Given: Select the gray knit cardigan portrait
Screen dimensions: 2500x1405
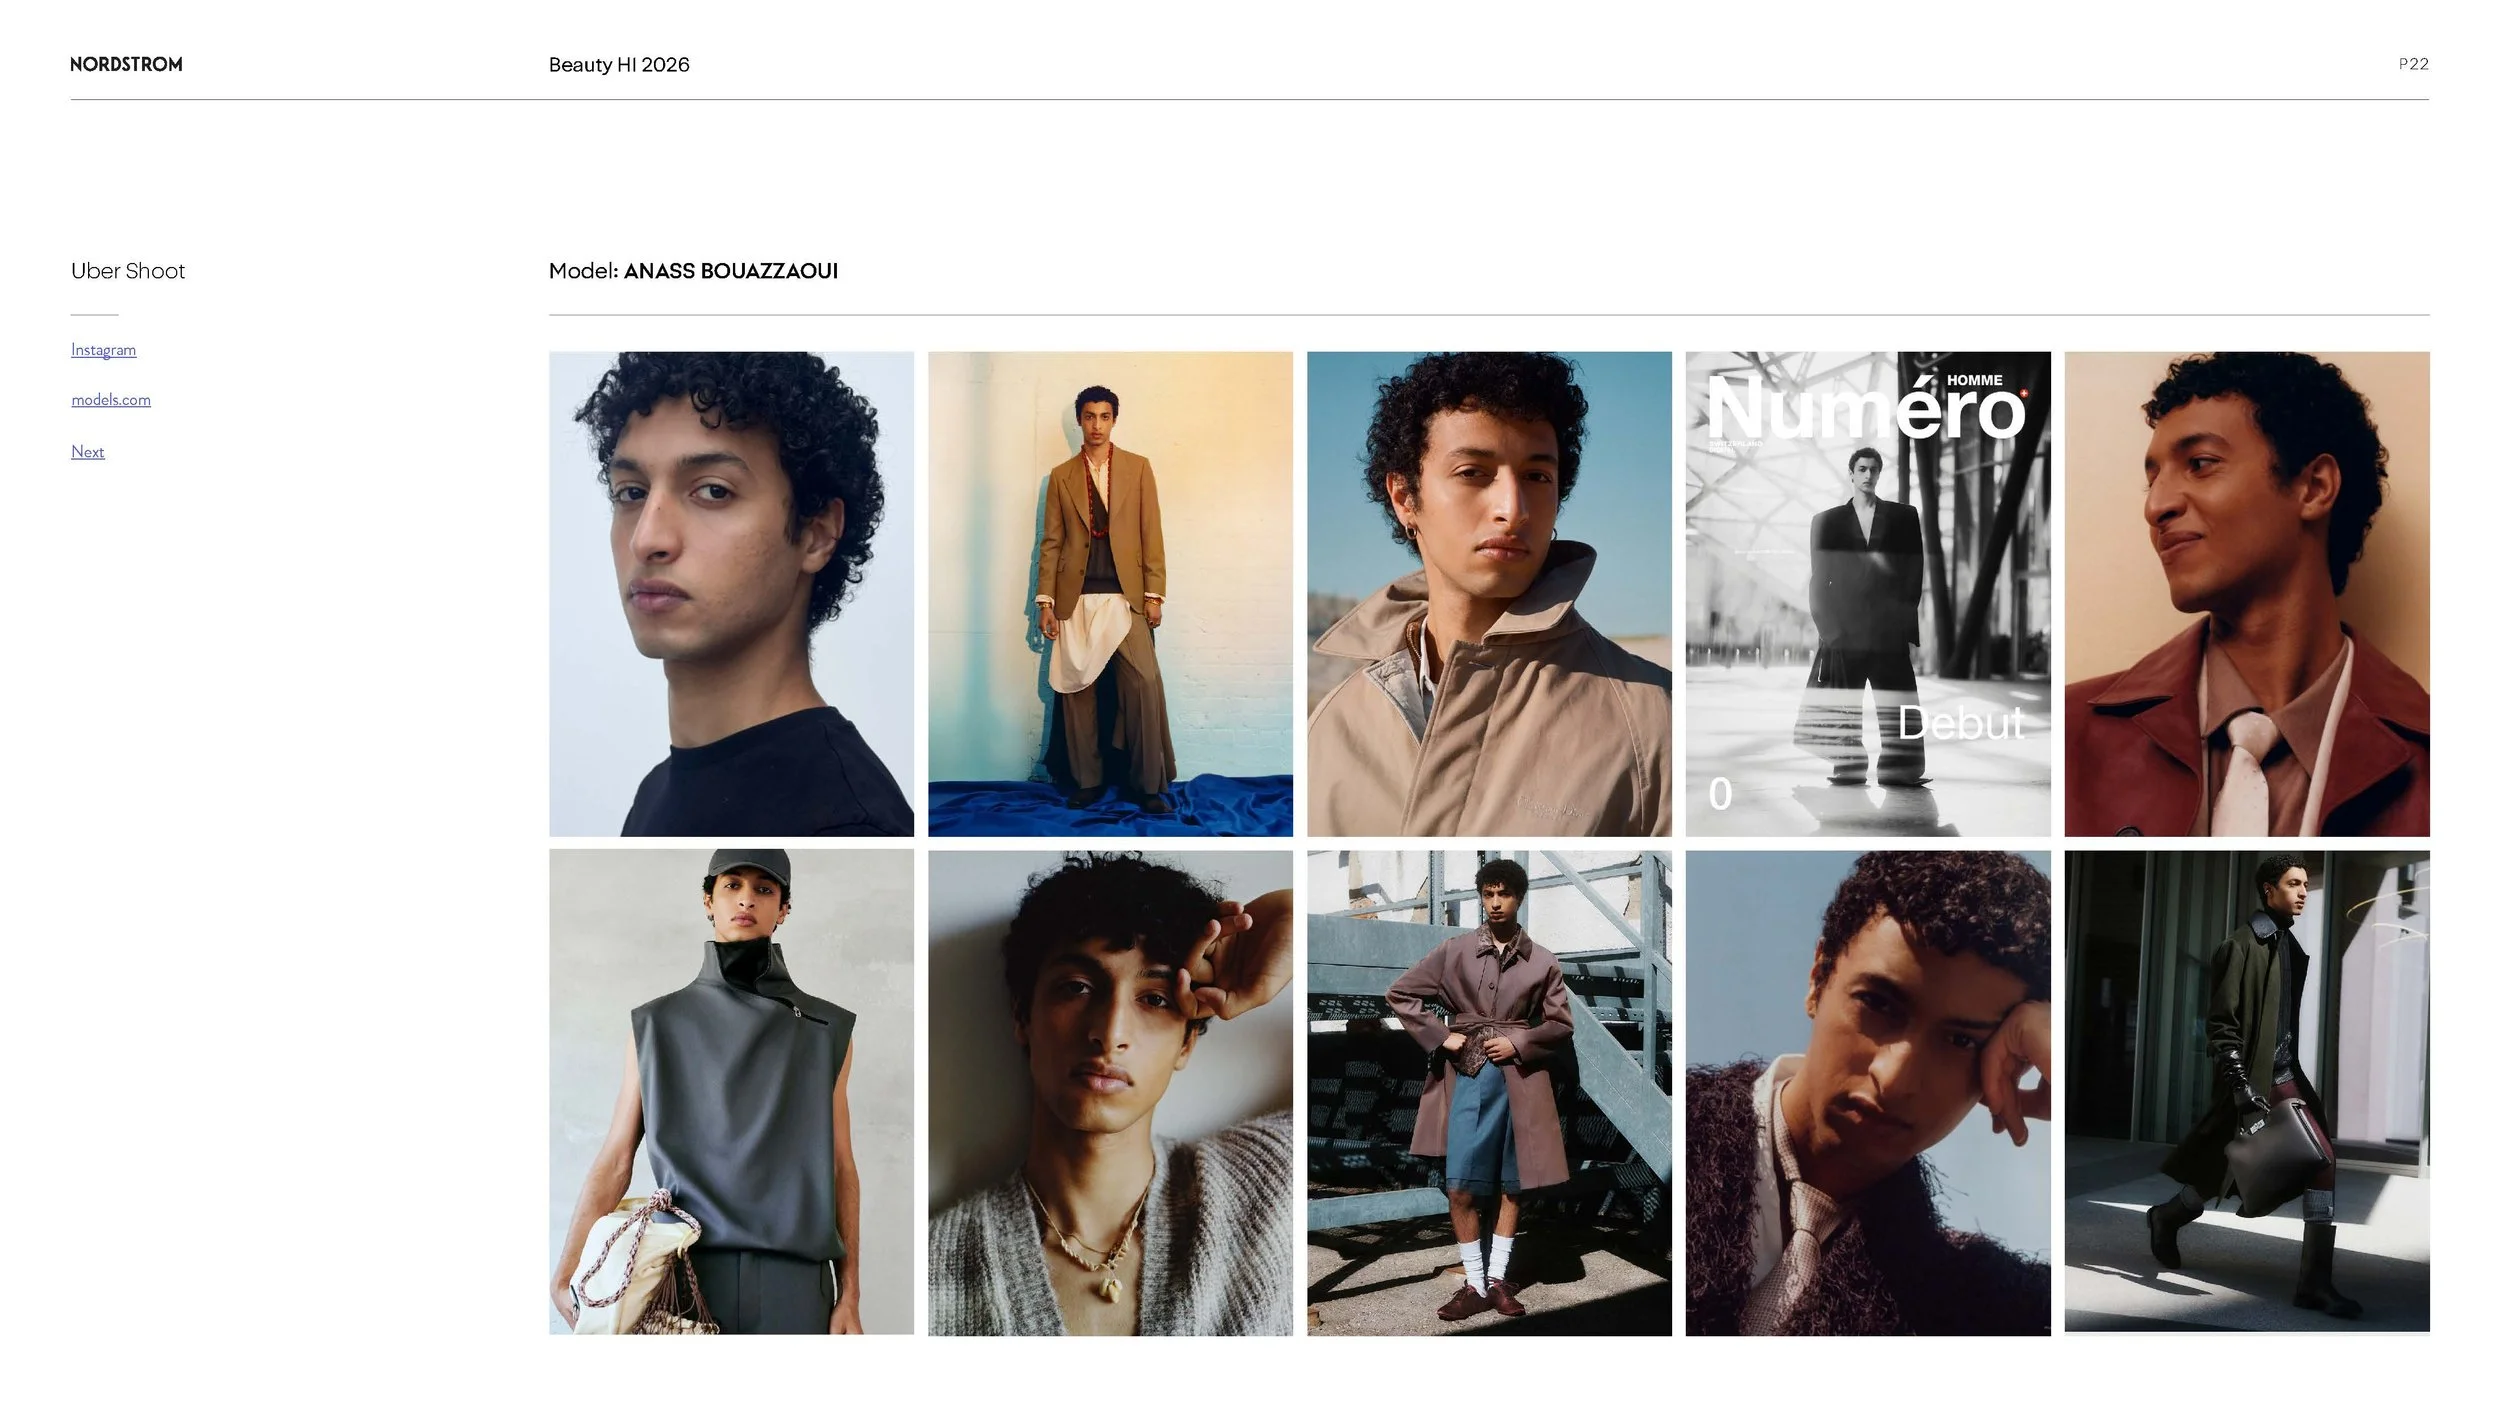Looking at the screenshot, I should [1110, 1092].
